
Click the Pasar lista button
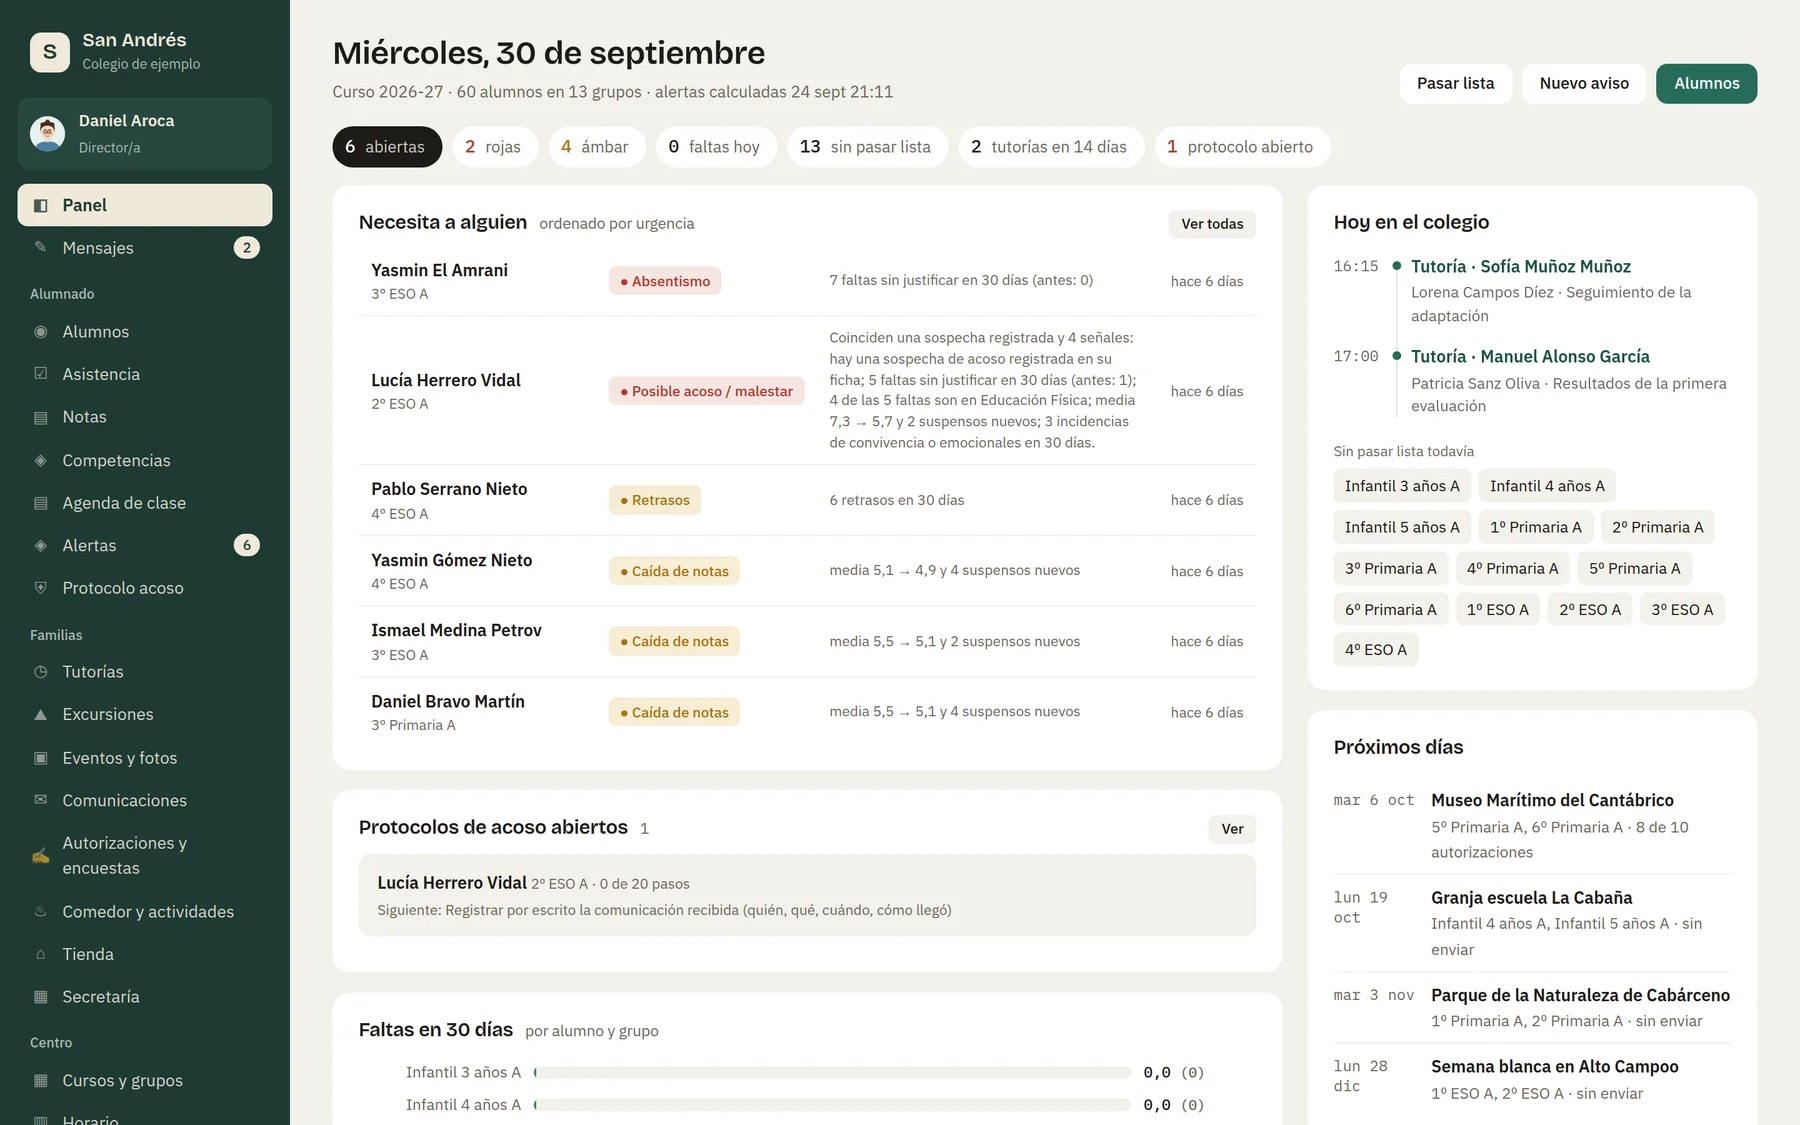point(1455,84)
